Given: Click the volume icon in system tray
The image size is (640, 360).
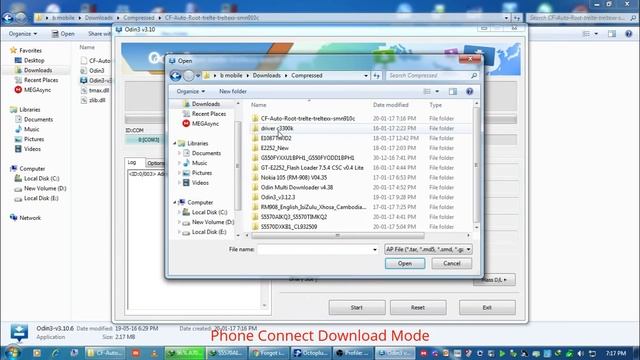Looking at the screenshot, I should tap(580, 353).
